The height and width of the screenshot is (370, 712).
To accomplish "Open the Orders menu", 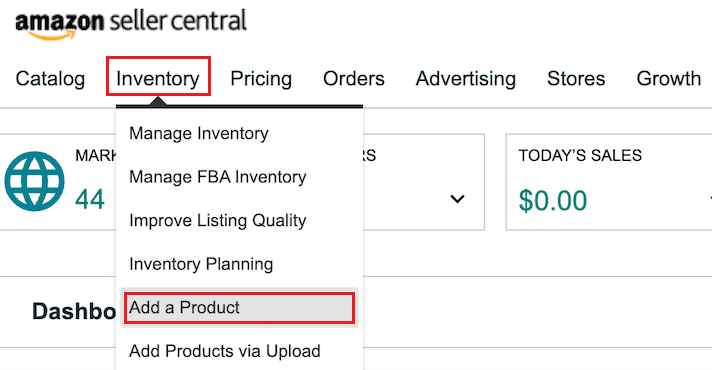I will pos(354,79).
